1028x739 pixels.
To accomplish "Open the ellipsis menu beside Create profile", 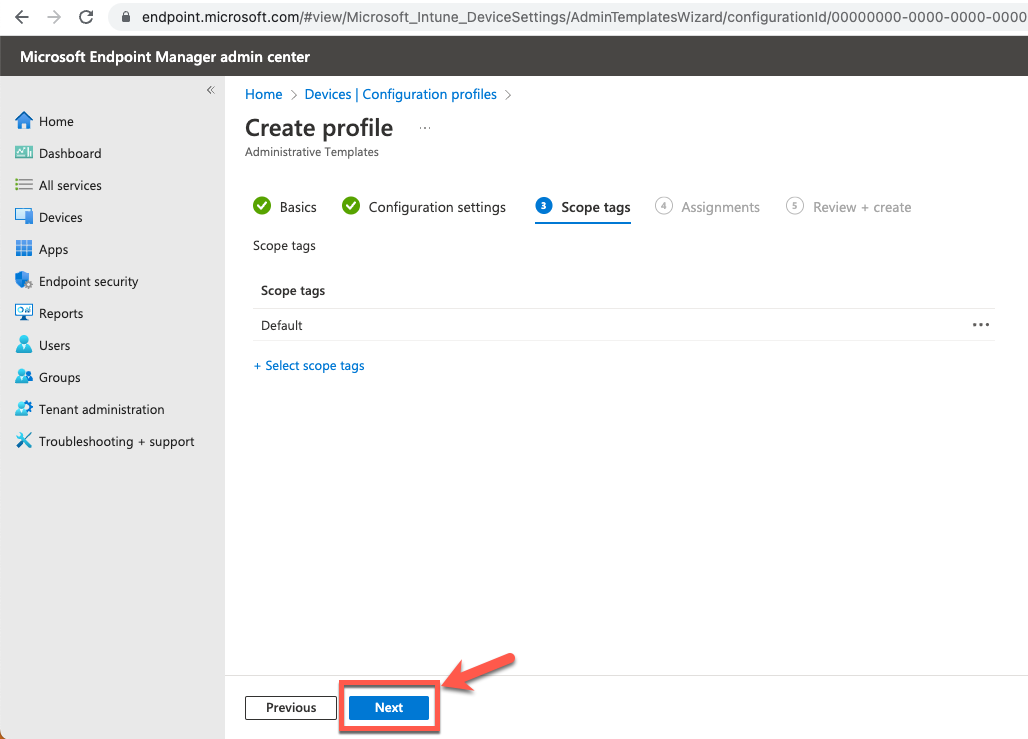I will click(425, 128).
